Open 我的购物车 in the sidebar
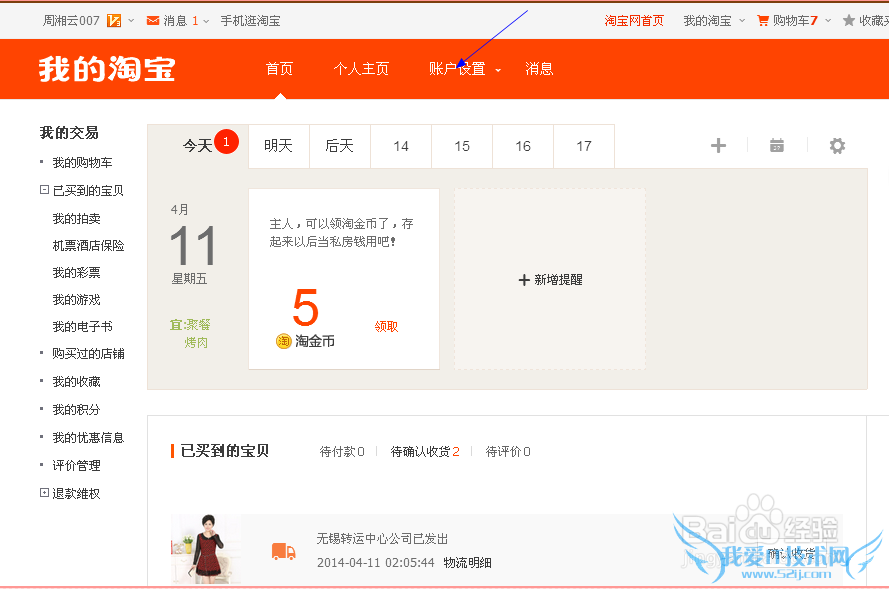Image resolution: width=889 pixels, height=589 pixels. (82, 163)
